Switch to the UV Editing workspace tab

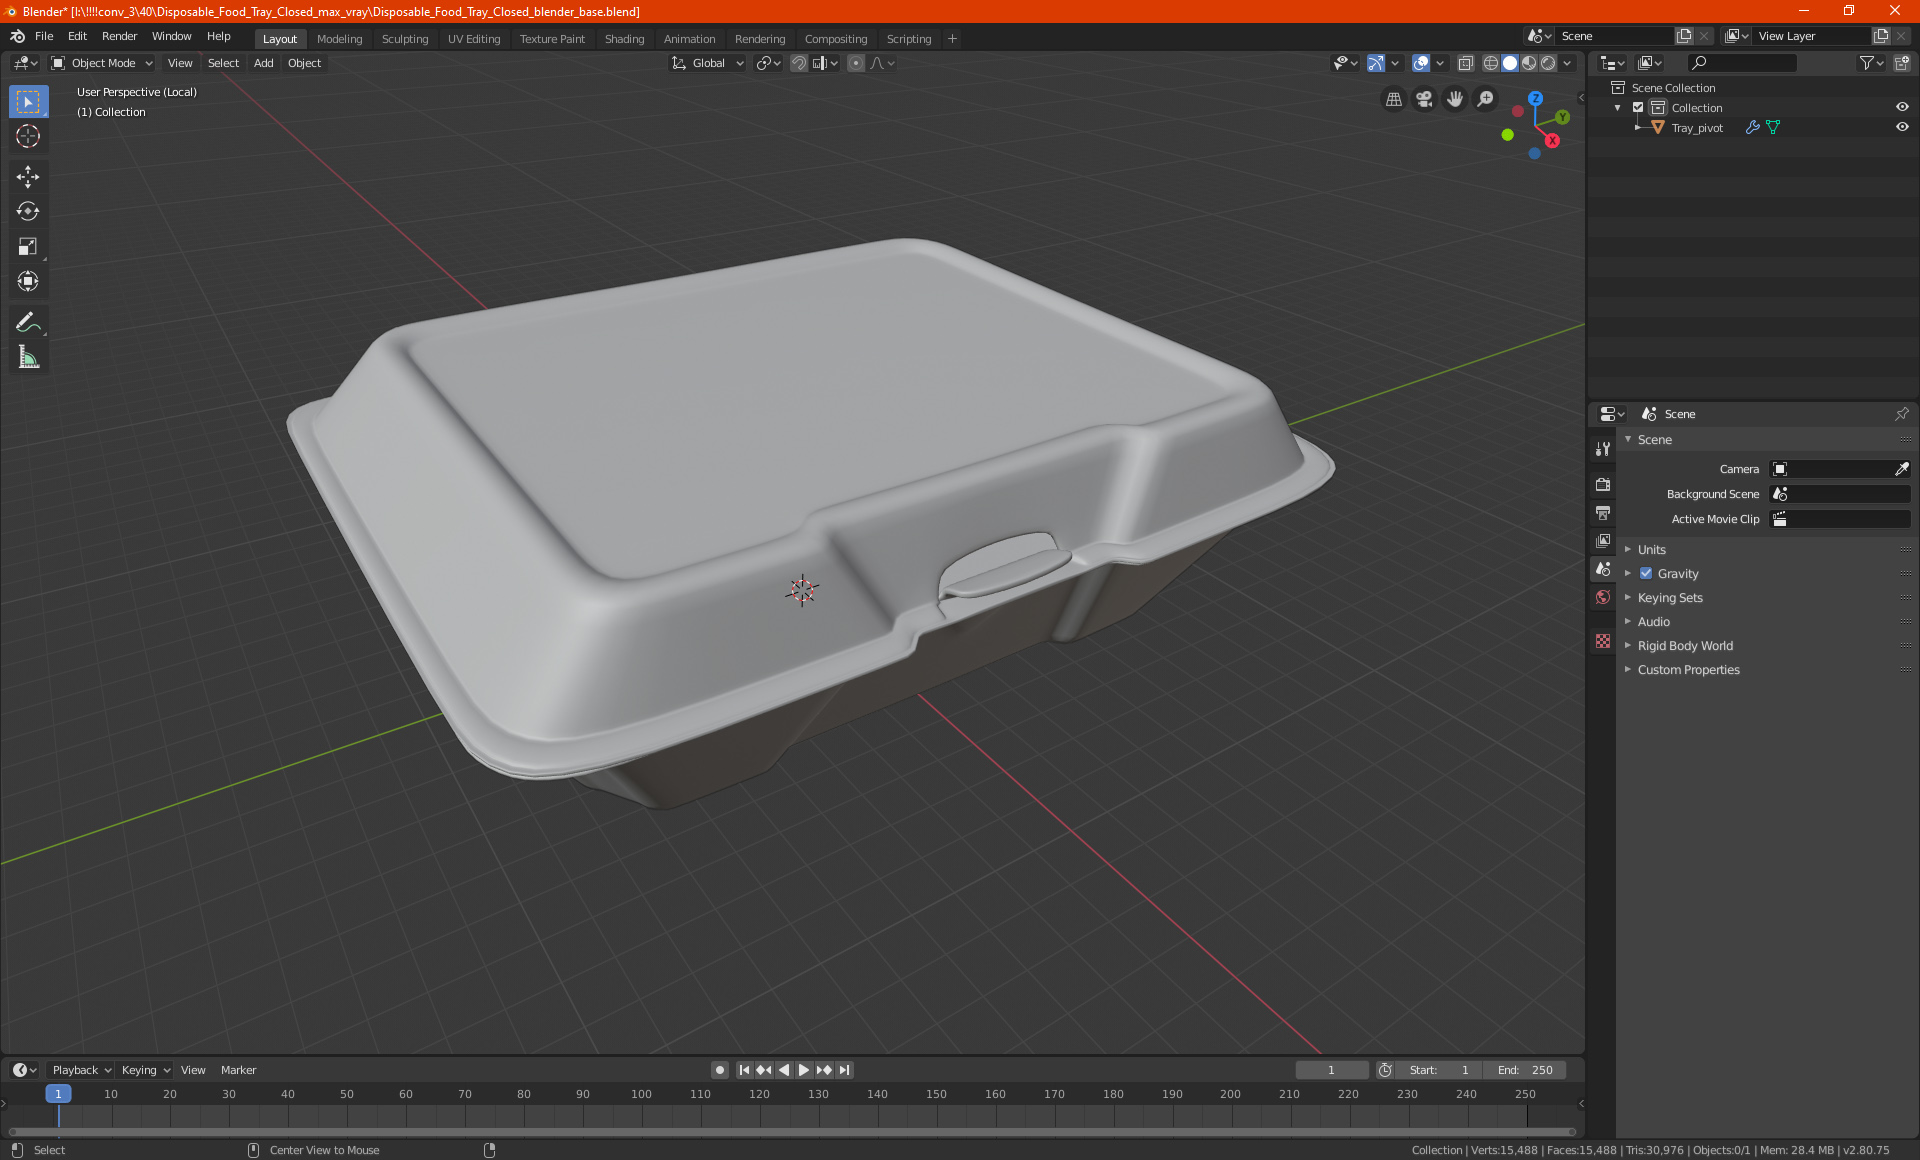(474, 39)
